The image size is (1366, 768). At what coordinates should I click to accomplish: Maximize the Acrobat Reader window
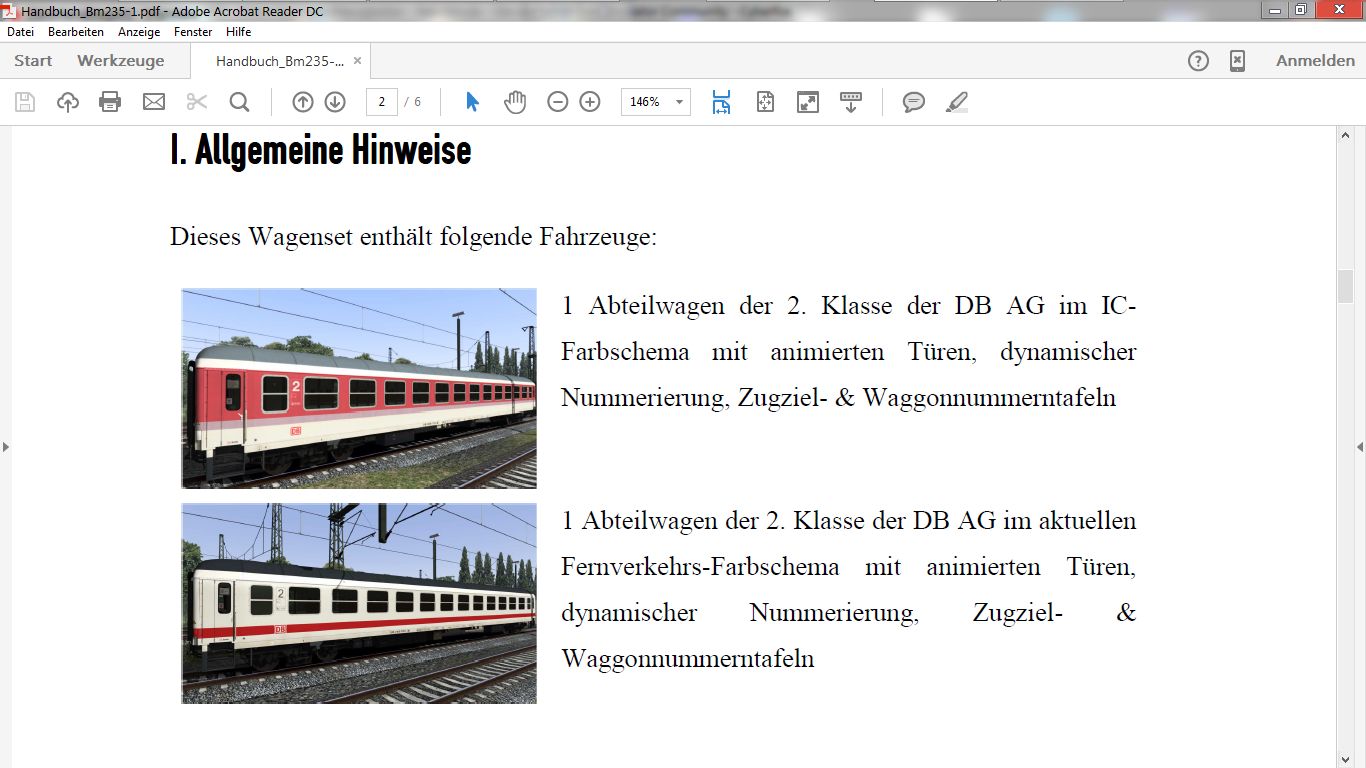click(x=1301, y=10)
